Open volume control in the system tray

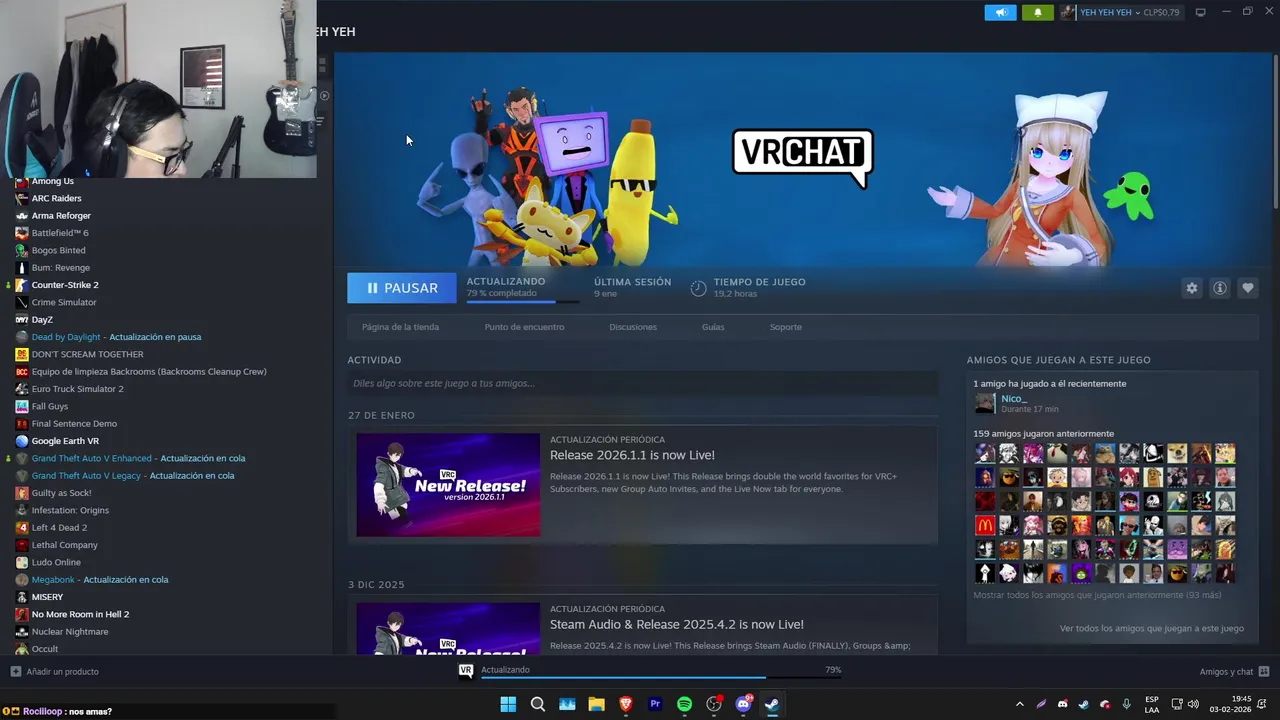point(1193,704)
